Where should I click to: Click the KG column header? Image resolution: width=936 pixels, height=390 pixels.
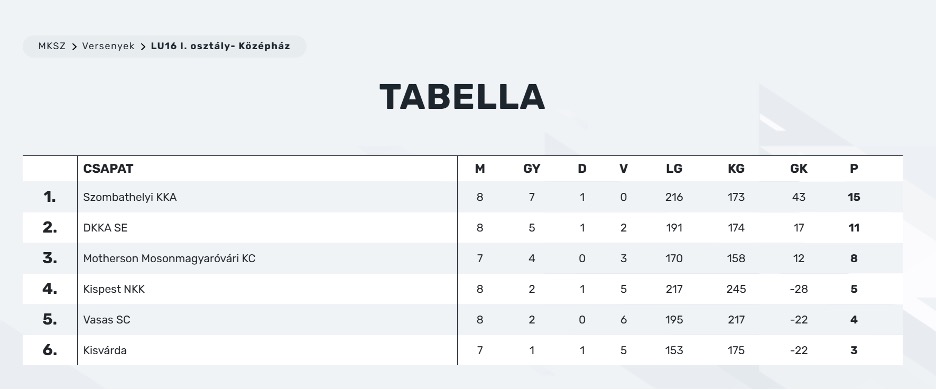(x=736, y=168)
